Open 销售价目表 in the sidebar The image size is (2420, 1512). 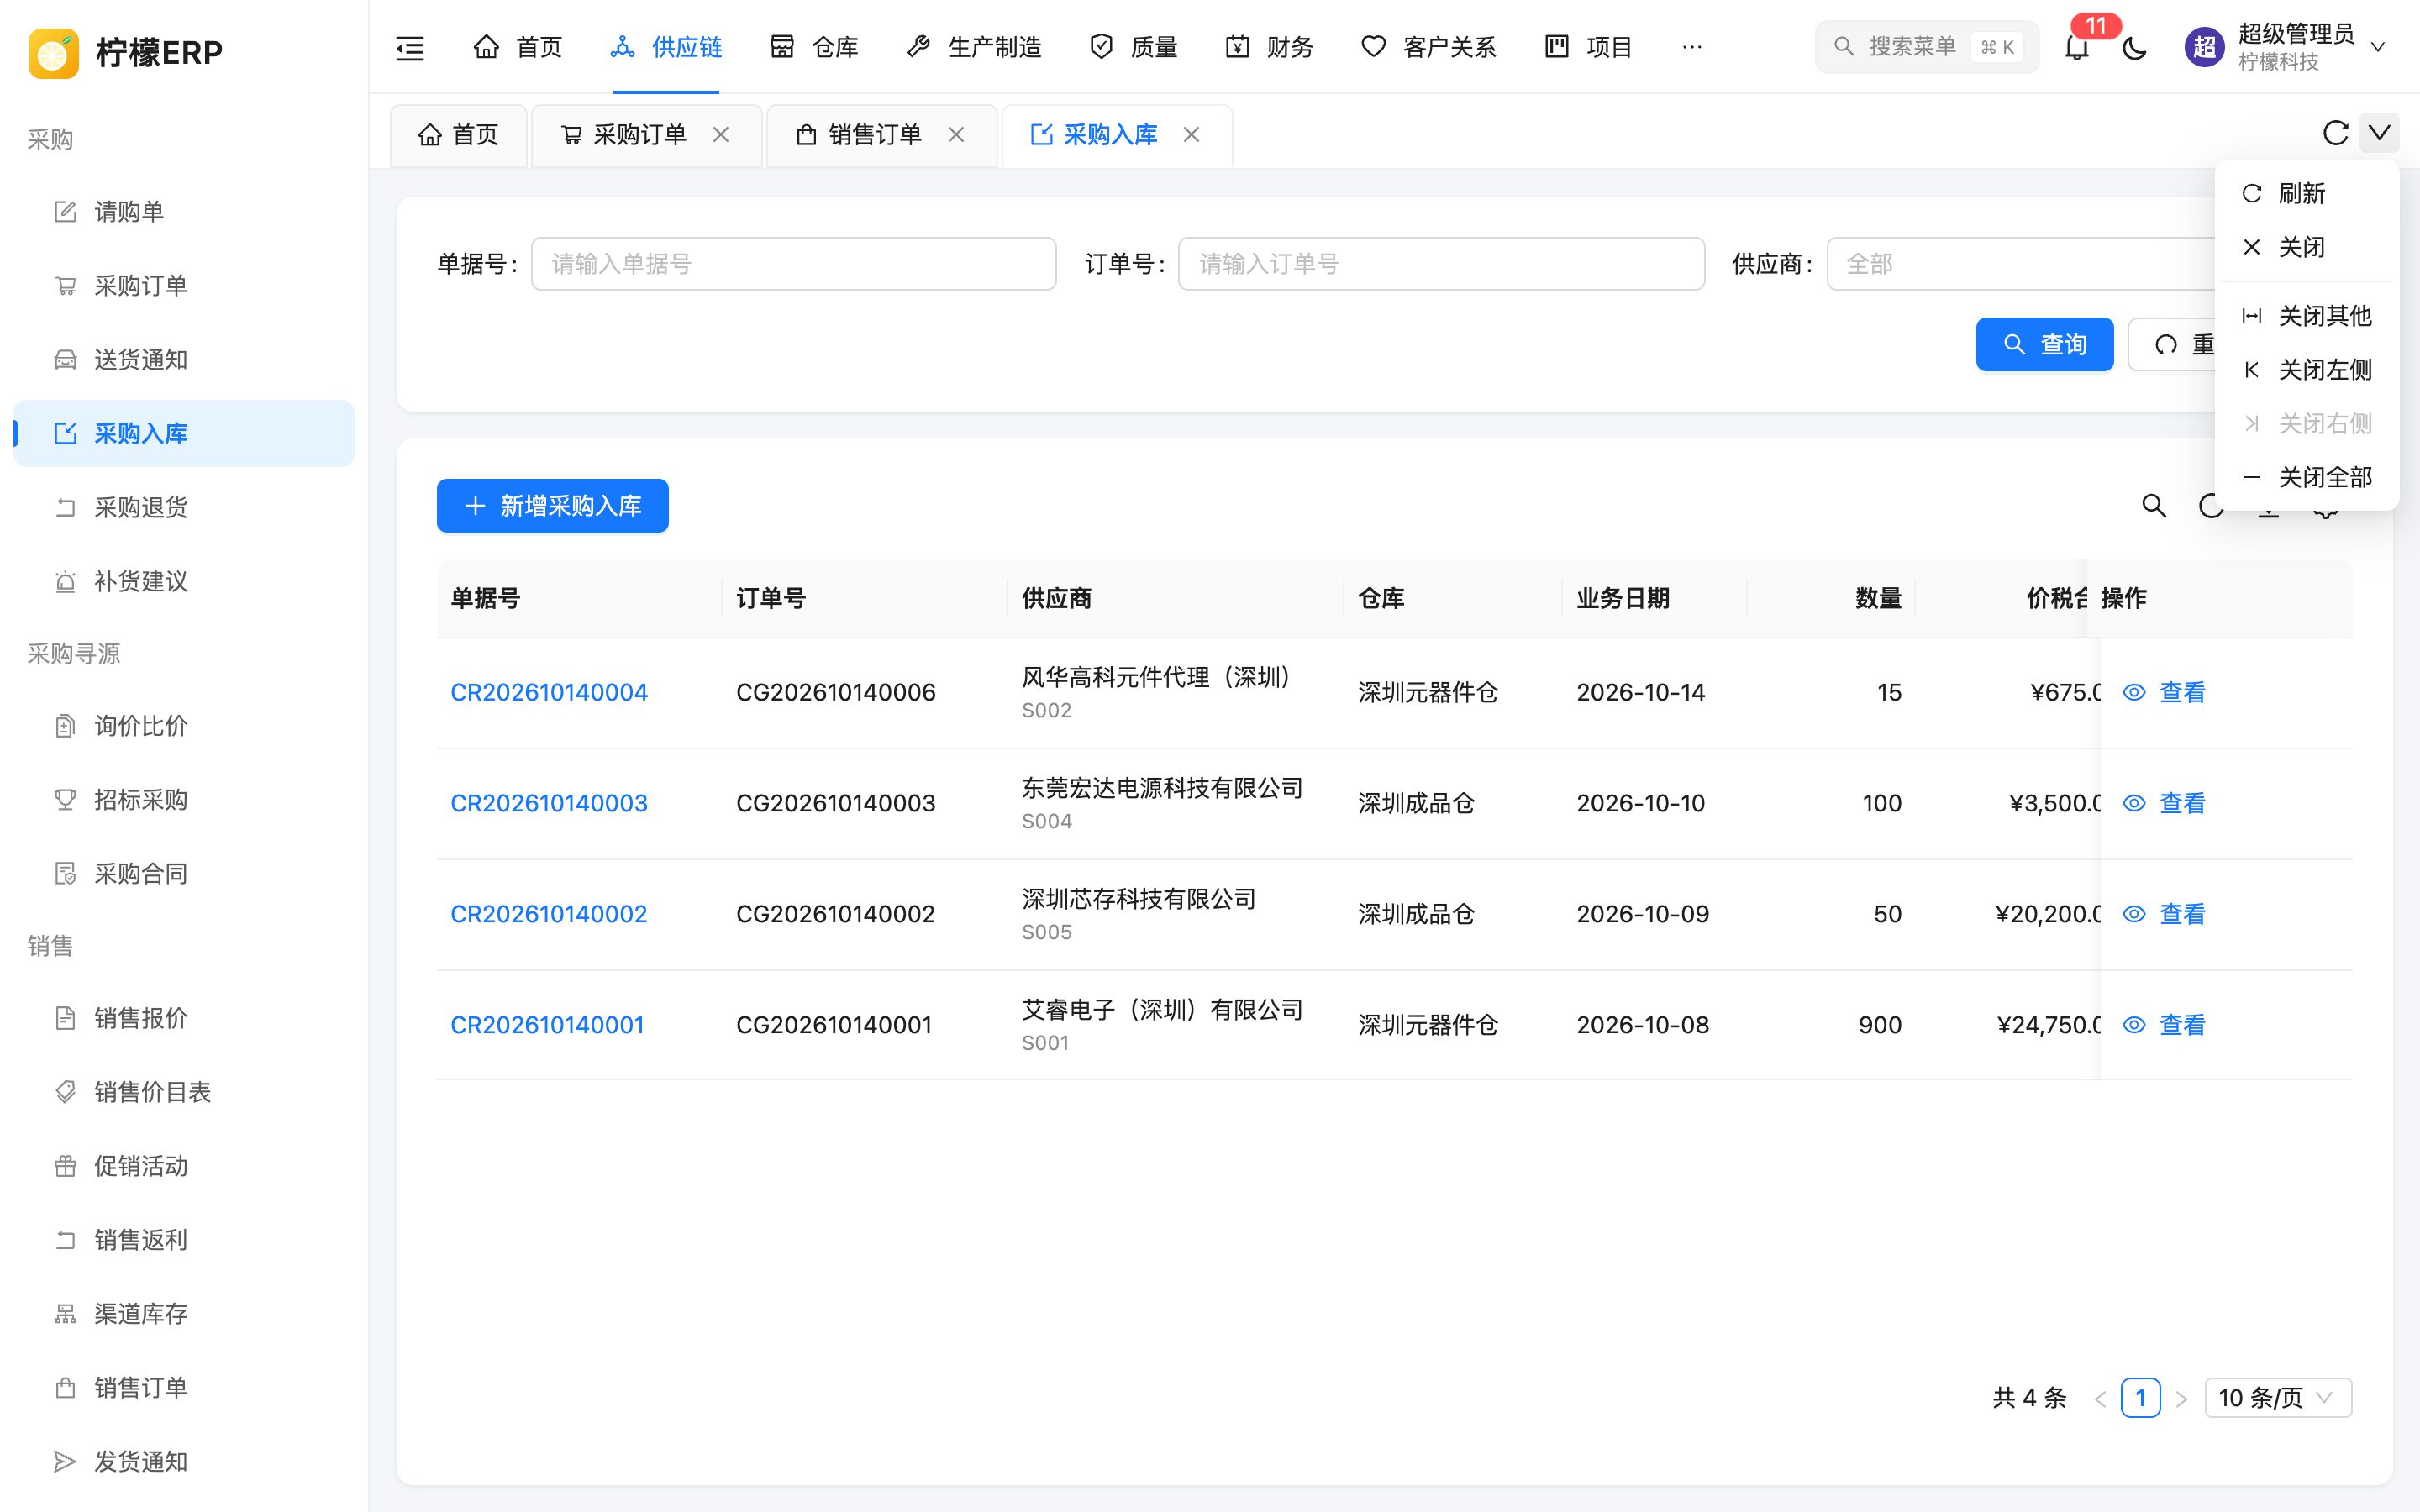click(184, 1091)
